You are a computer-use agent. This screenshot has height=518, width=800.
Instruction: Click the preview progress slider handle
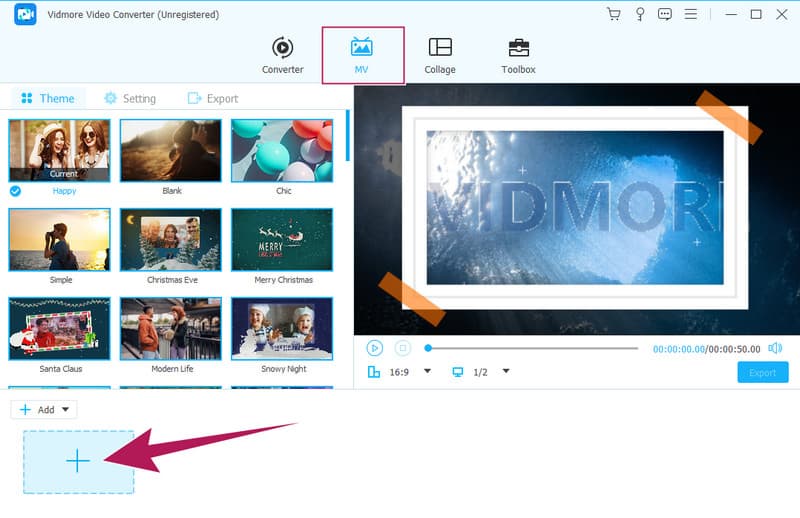[x=428, y=348]
